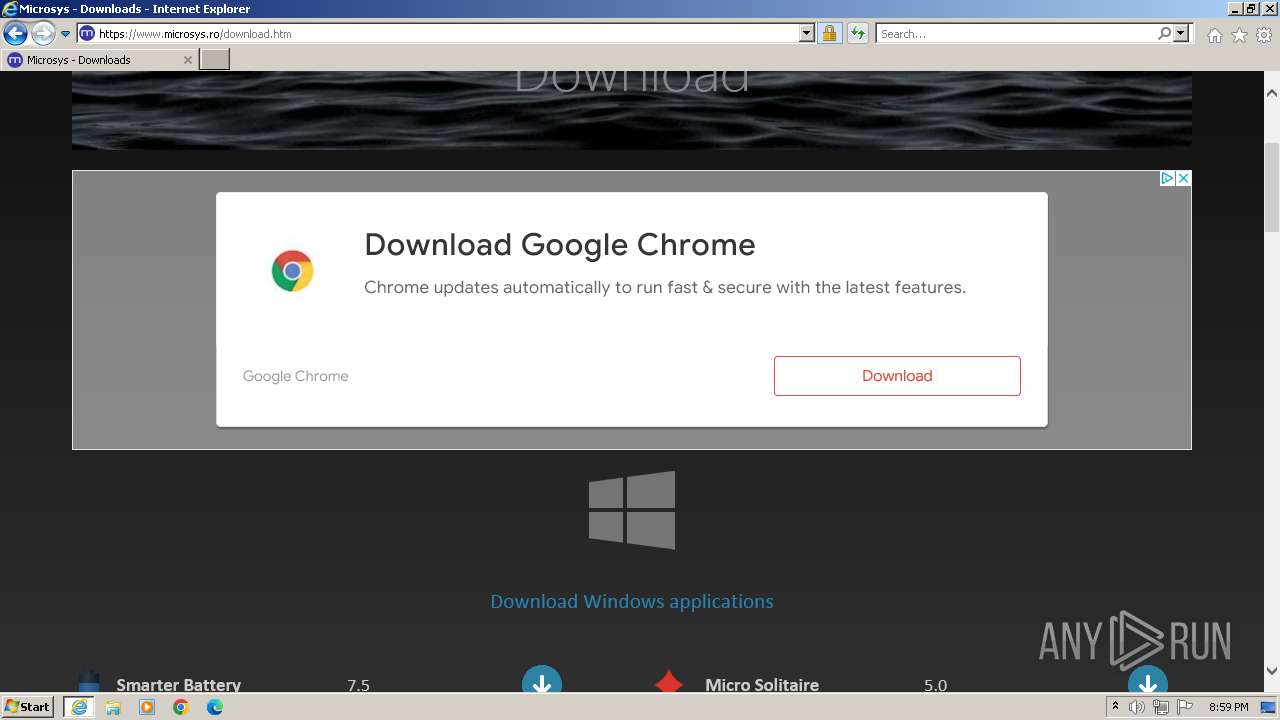This screenshot has height=720, width=1280.
Task: Click the Action Center flag icon
Action: point(1183,707)
